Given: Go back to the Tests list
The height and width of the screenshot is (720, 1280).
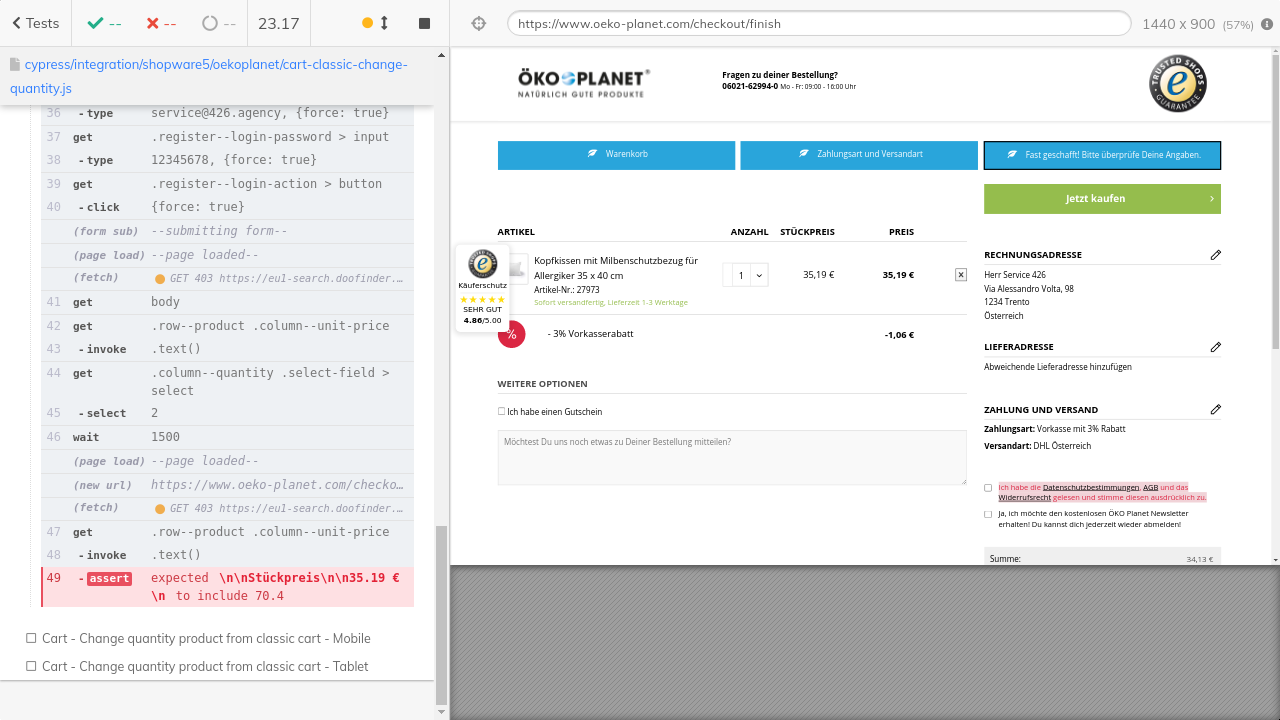Looking at the screenshot, I should pos(35,23).
